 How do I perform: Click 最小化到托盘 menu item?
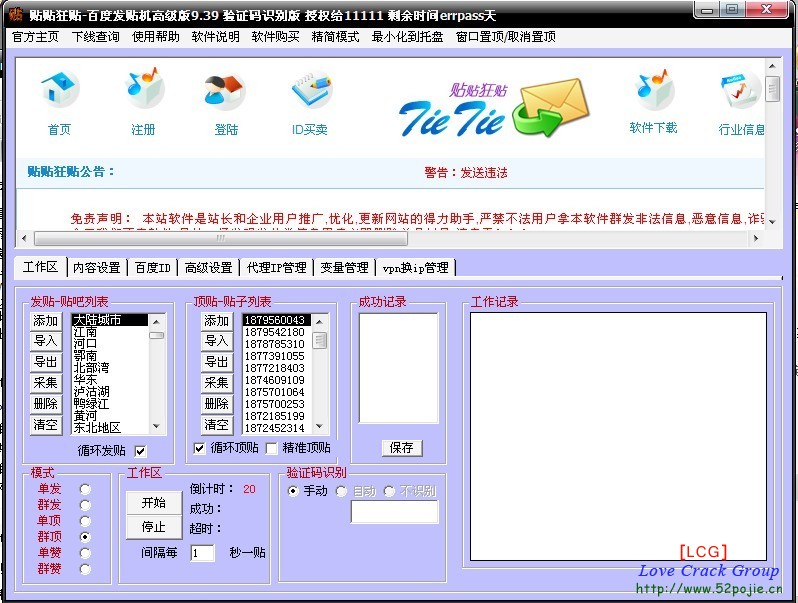tap(408, 37)
